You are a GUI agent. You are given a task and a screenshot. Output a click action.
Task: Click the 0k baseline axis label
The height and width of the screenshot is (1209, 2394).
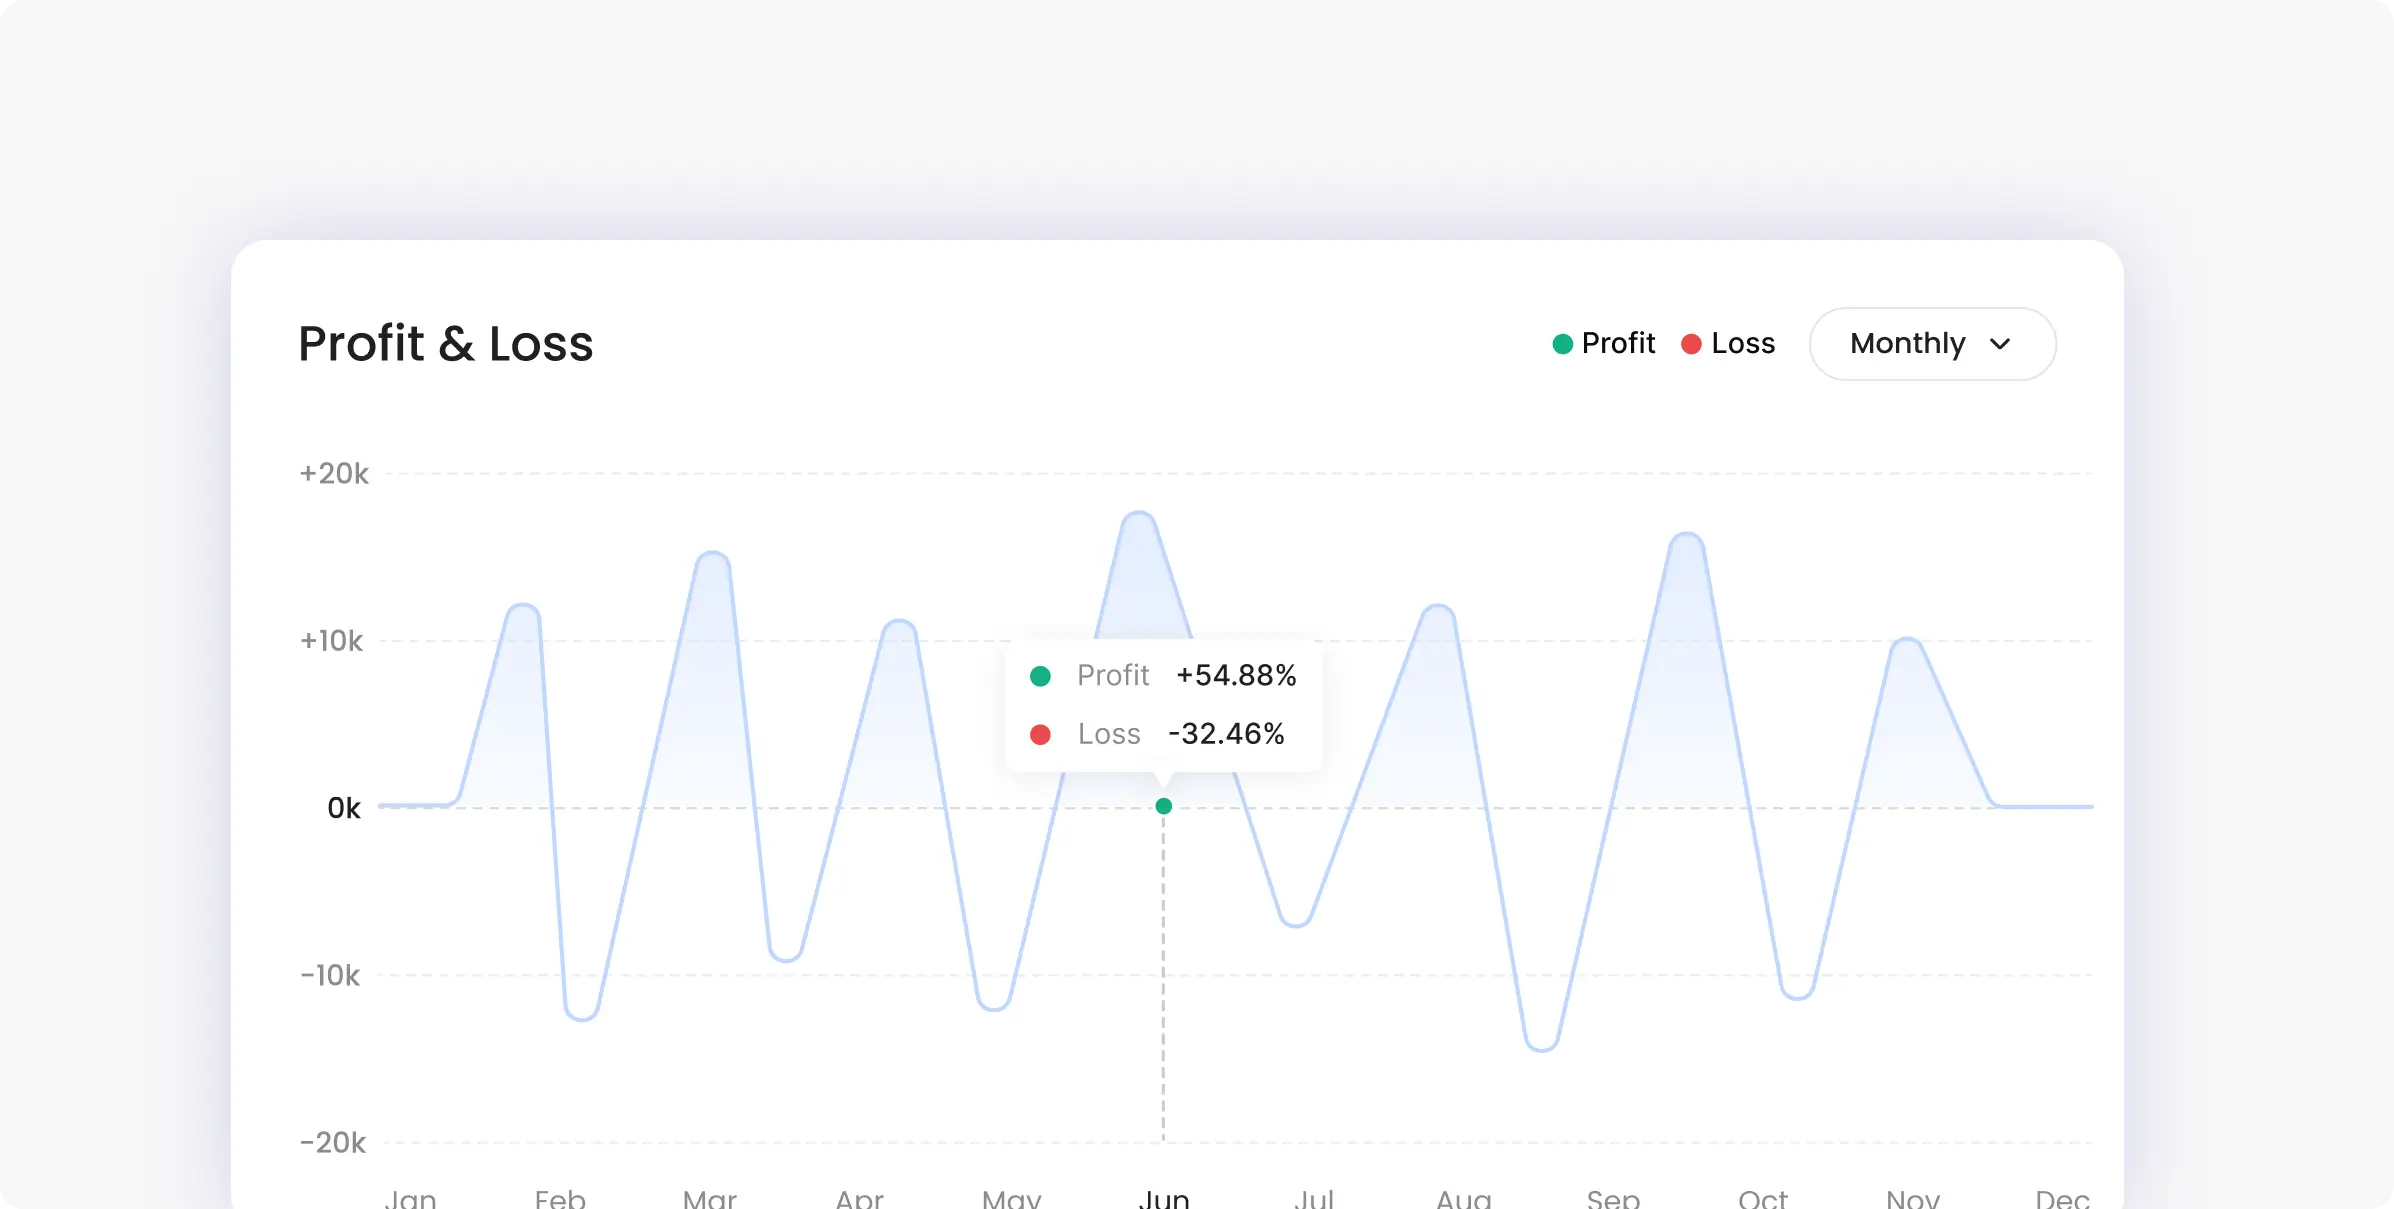pos(343,808)
